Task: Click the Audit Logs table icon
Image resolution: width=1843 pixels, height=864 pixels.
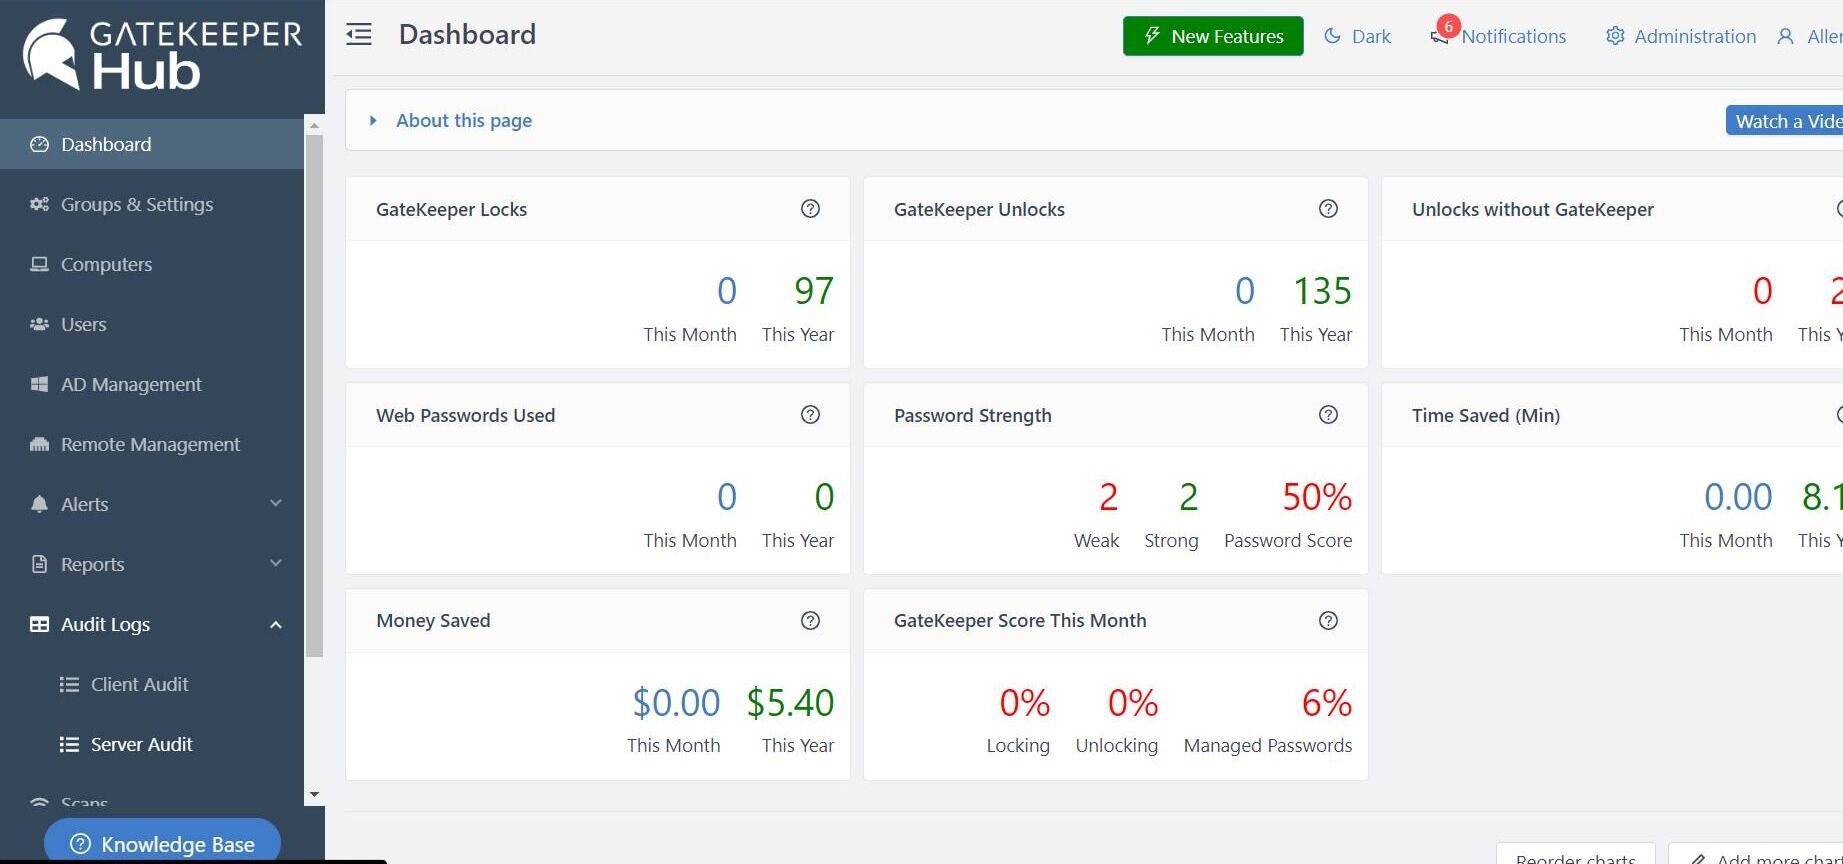Action: coord(39,624)
